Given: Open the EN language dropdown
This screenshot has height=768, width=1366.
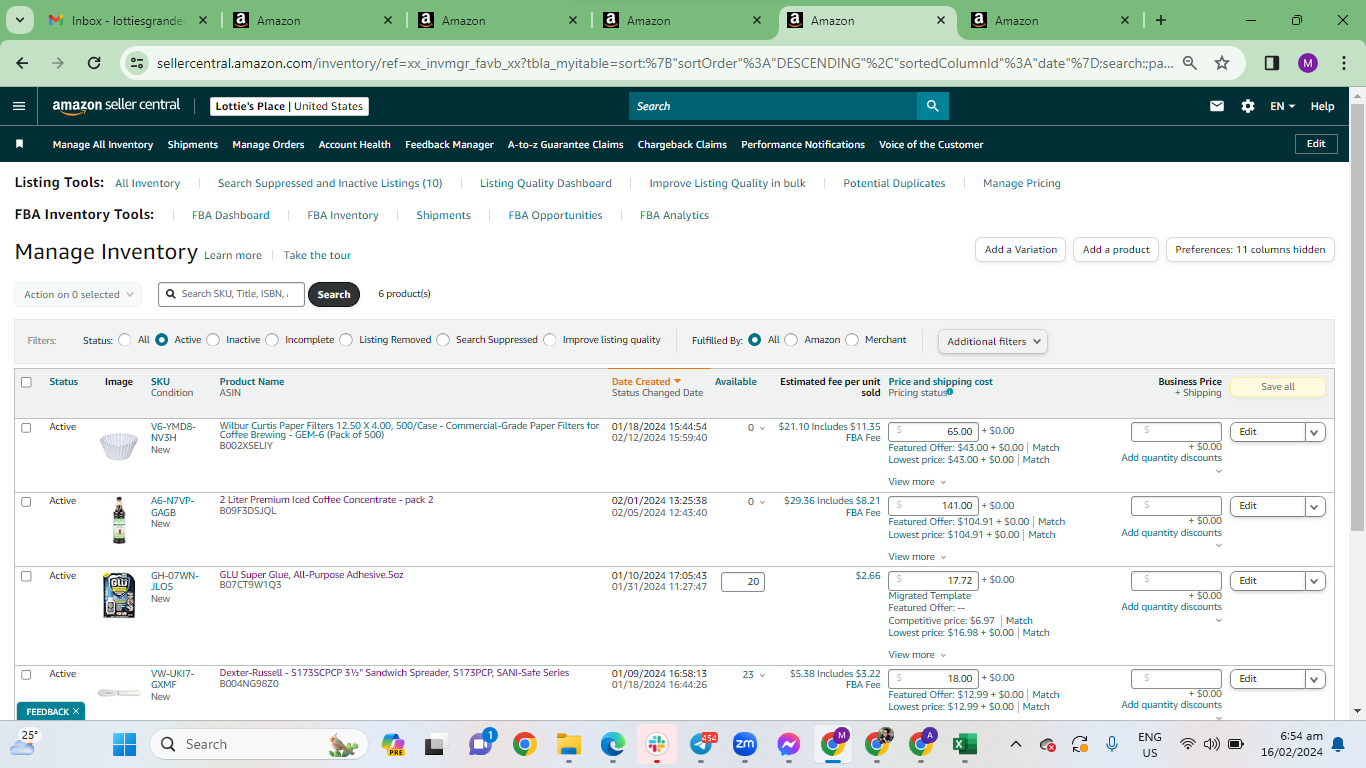Looking at the screenshot, I should pos(1282,106).
